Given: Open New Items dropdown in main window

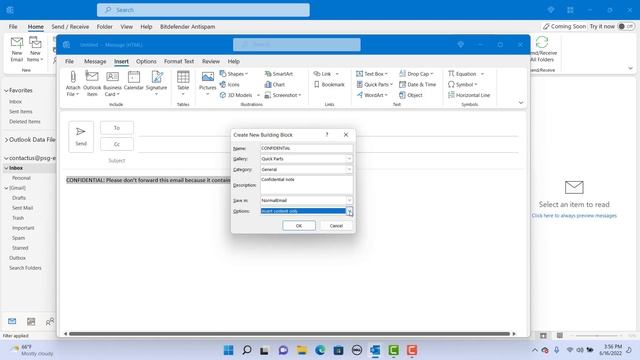Looking at the screenshot, I should click(x=35, y=49).
